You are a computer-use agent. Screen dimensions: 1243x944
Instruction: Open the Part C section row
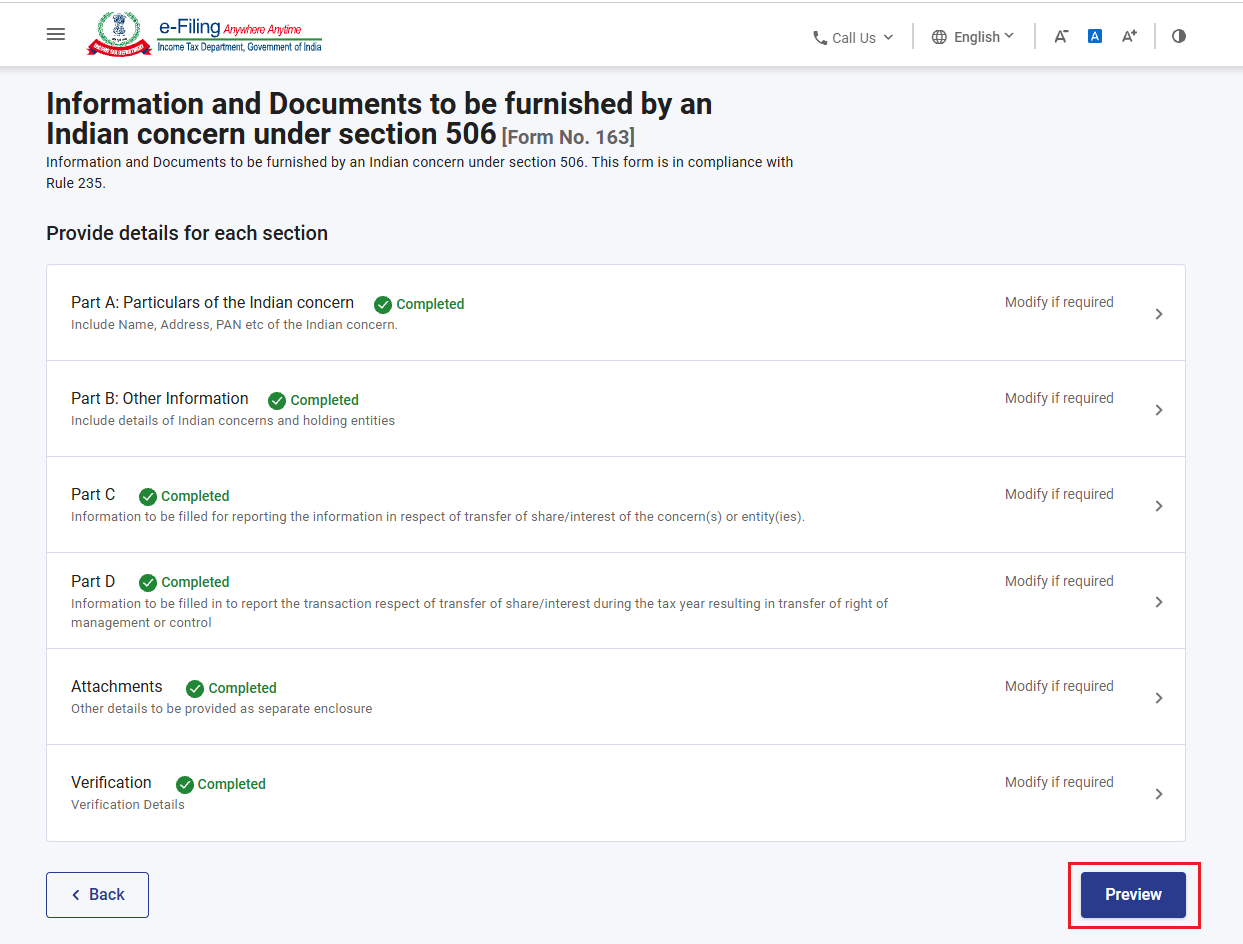[x=615, y=505]
